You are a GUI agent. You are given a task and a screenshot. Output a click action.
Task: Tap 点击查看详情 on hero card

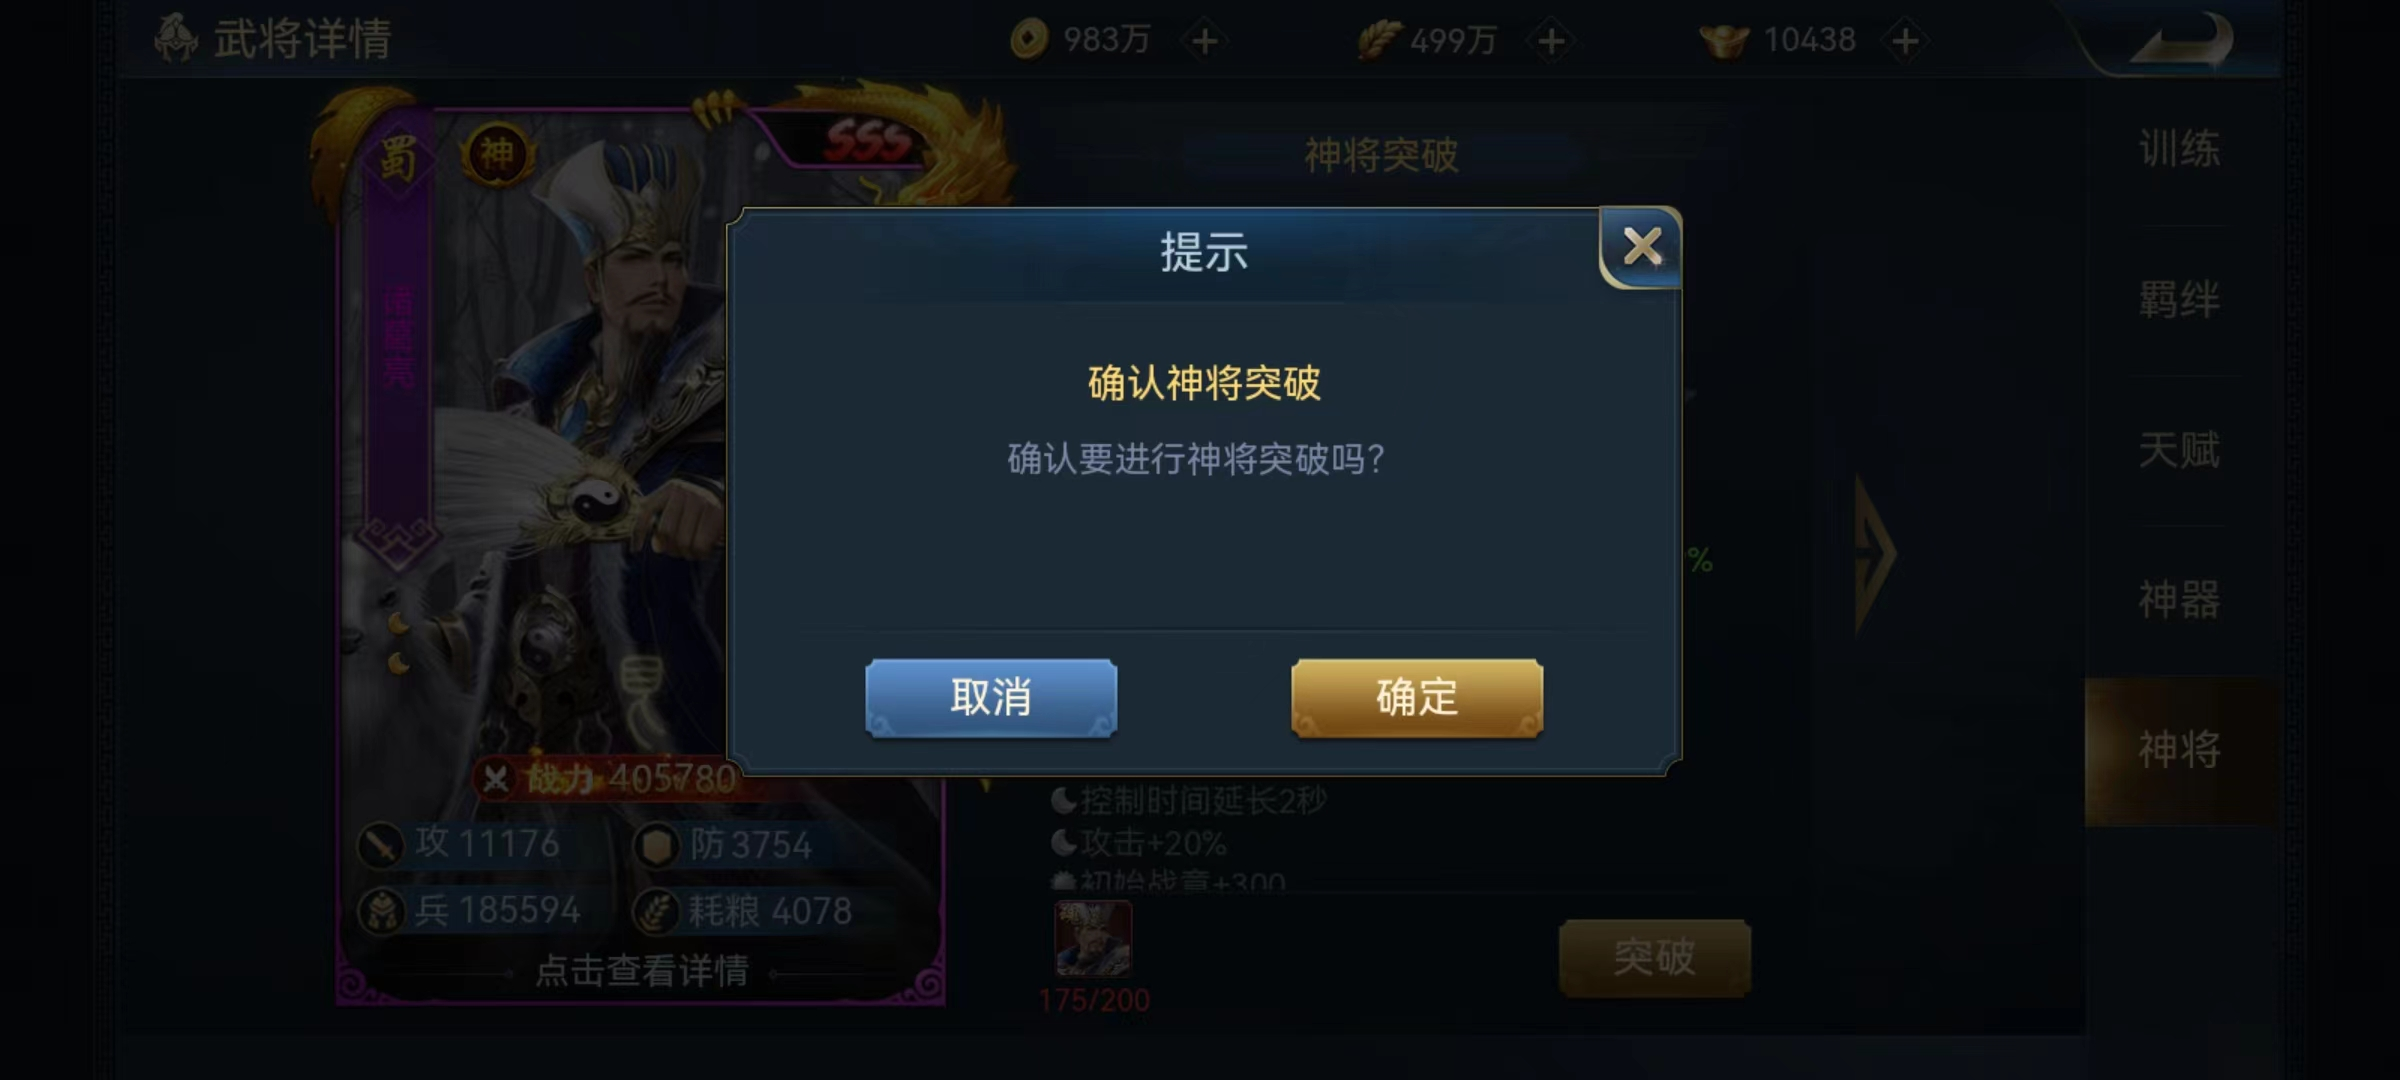(642, 971)
